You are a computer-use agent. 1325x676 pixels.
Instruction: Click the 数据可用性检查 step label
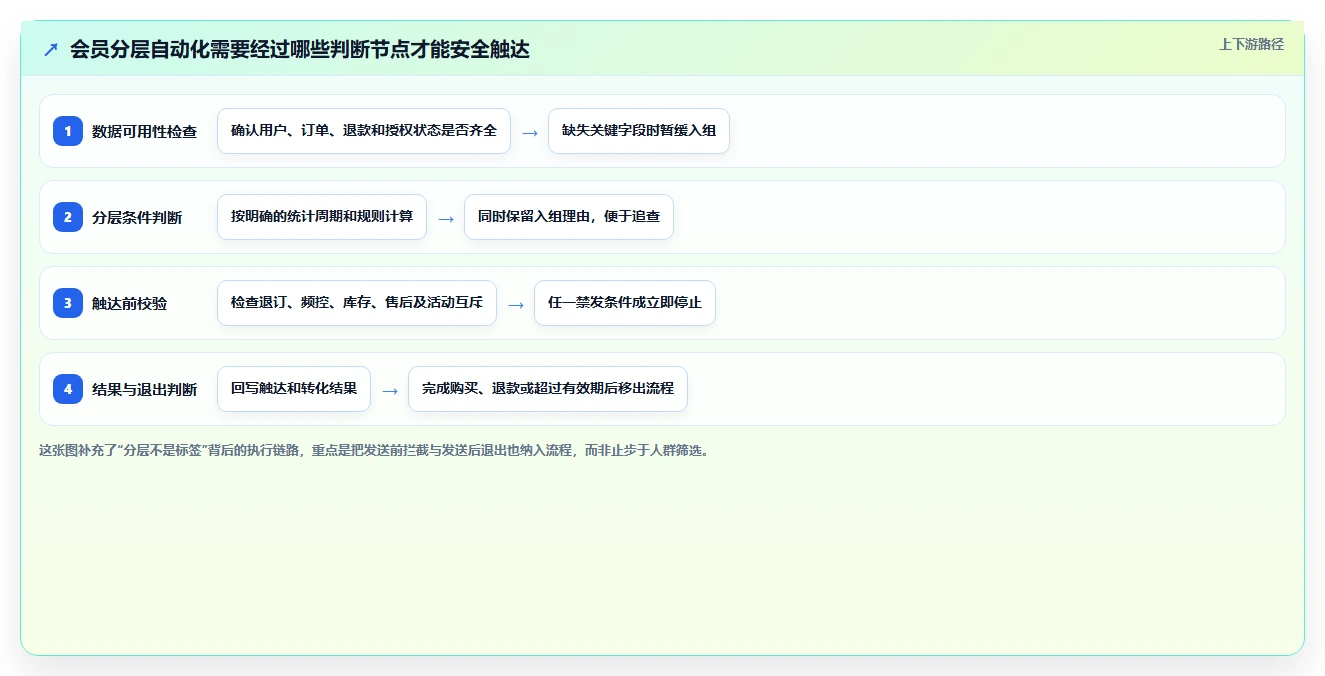(144, 131)
